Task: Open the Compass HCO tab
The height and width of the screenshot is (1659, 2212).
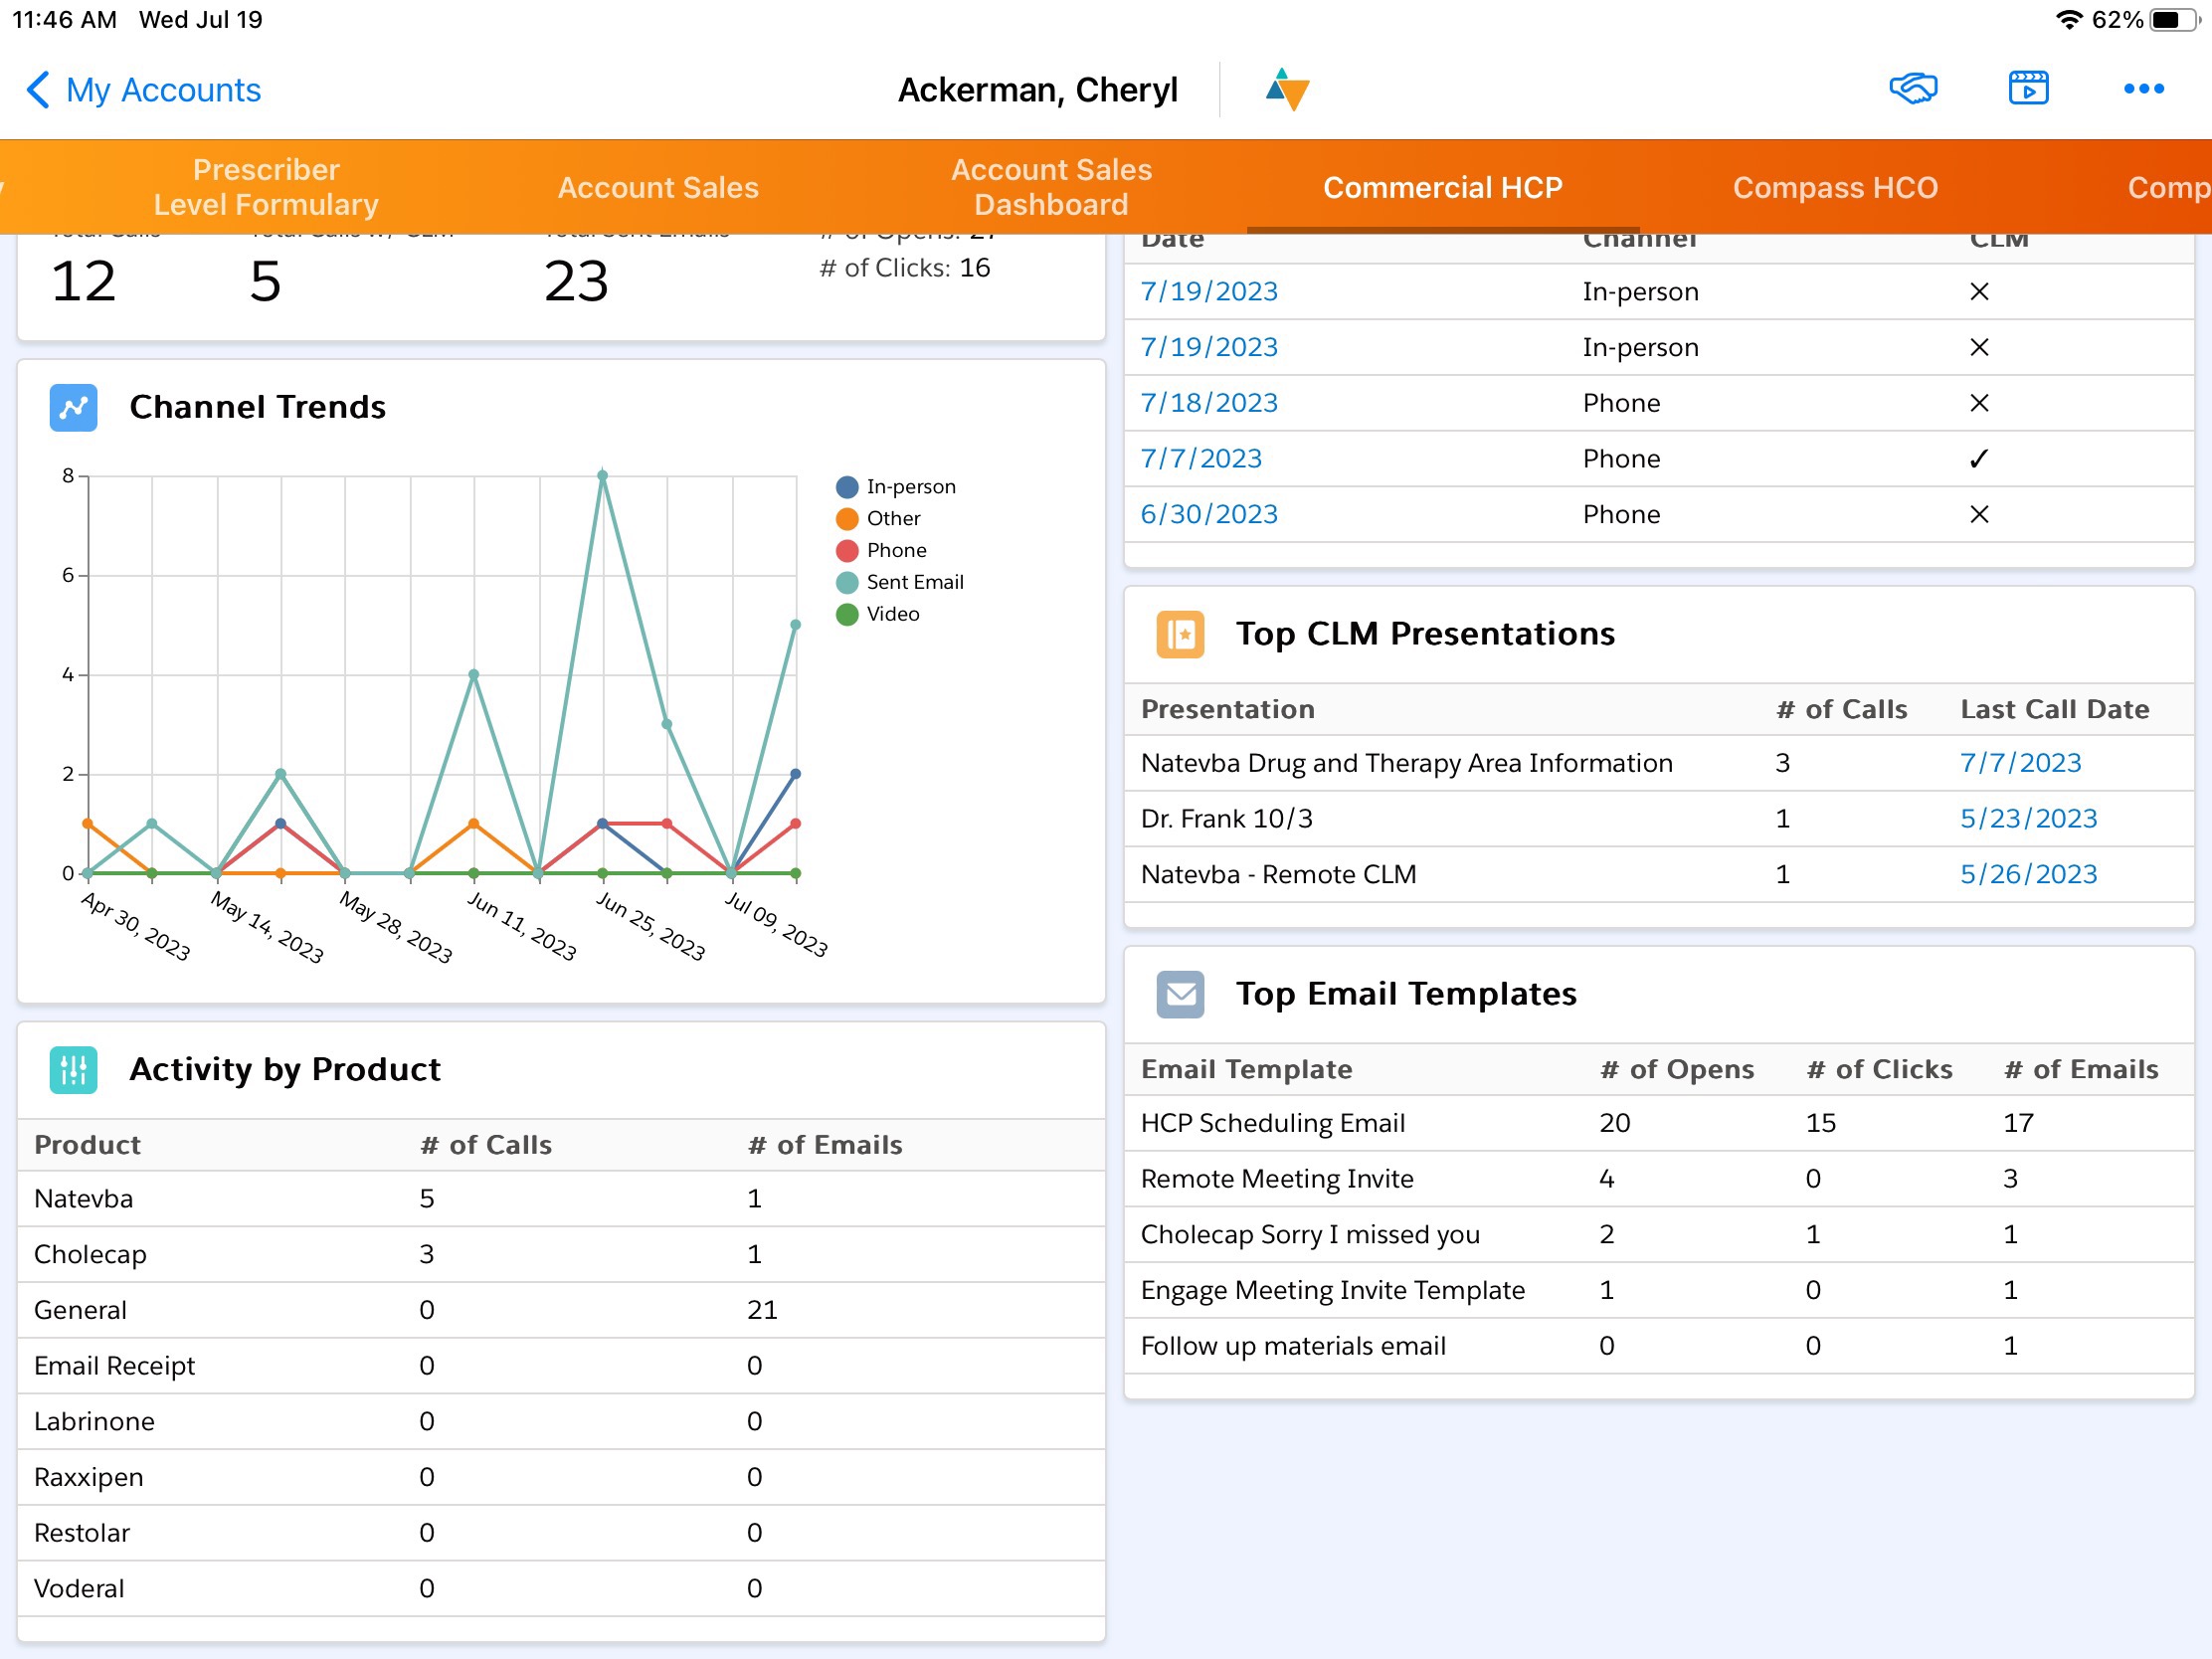Action: coord(1834,187)
